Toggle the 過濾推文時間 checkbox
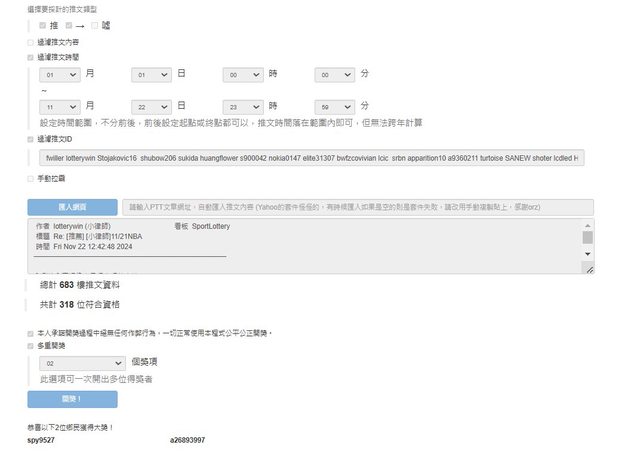The height and width of the screenshot is (454, 640). (x=31, y=58)
